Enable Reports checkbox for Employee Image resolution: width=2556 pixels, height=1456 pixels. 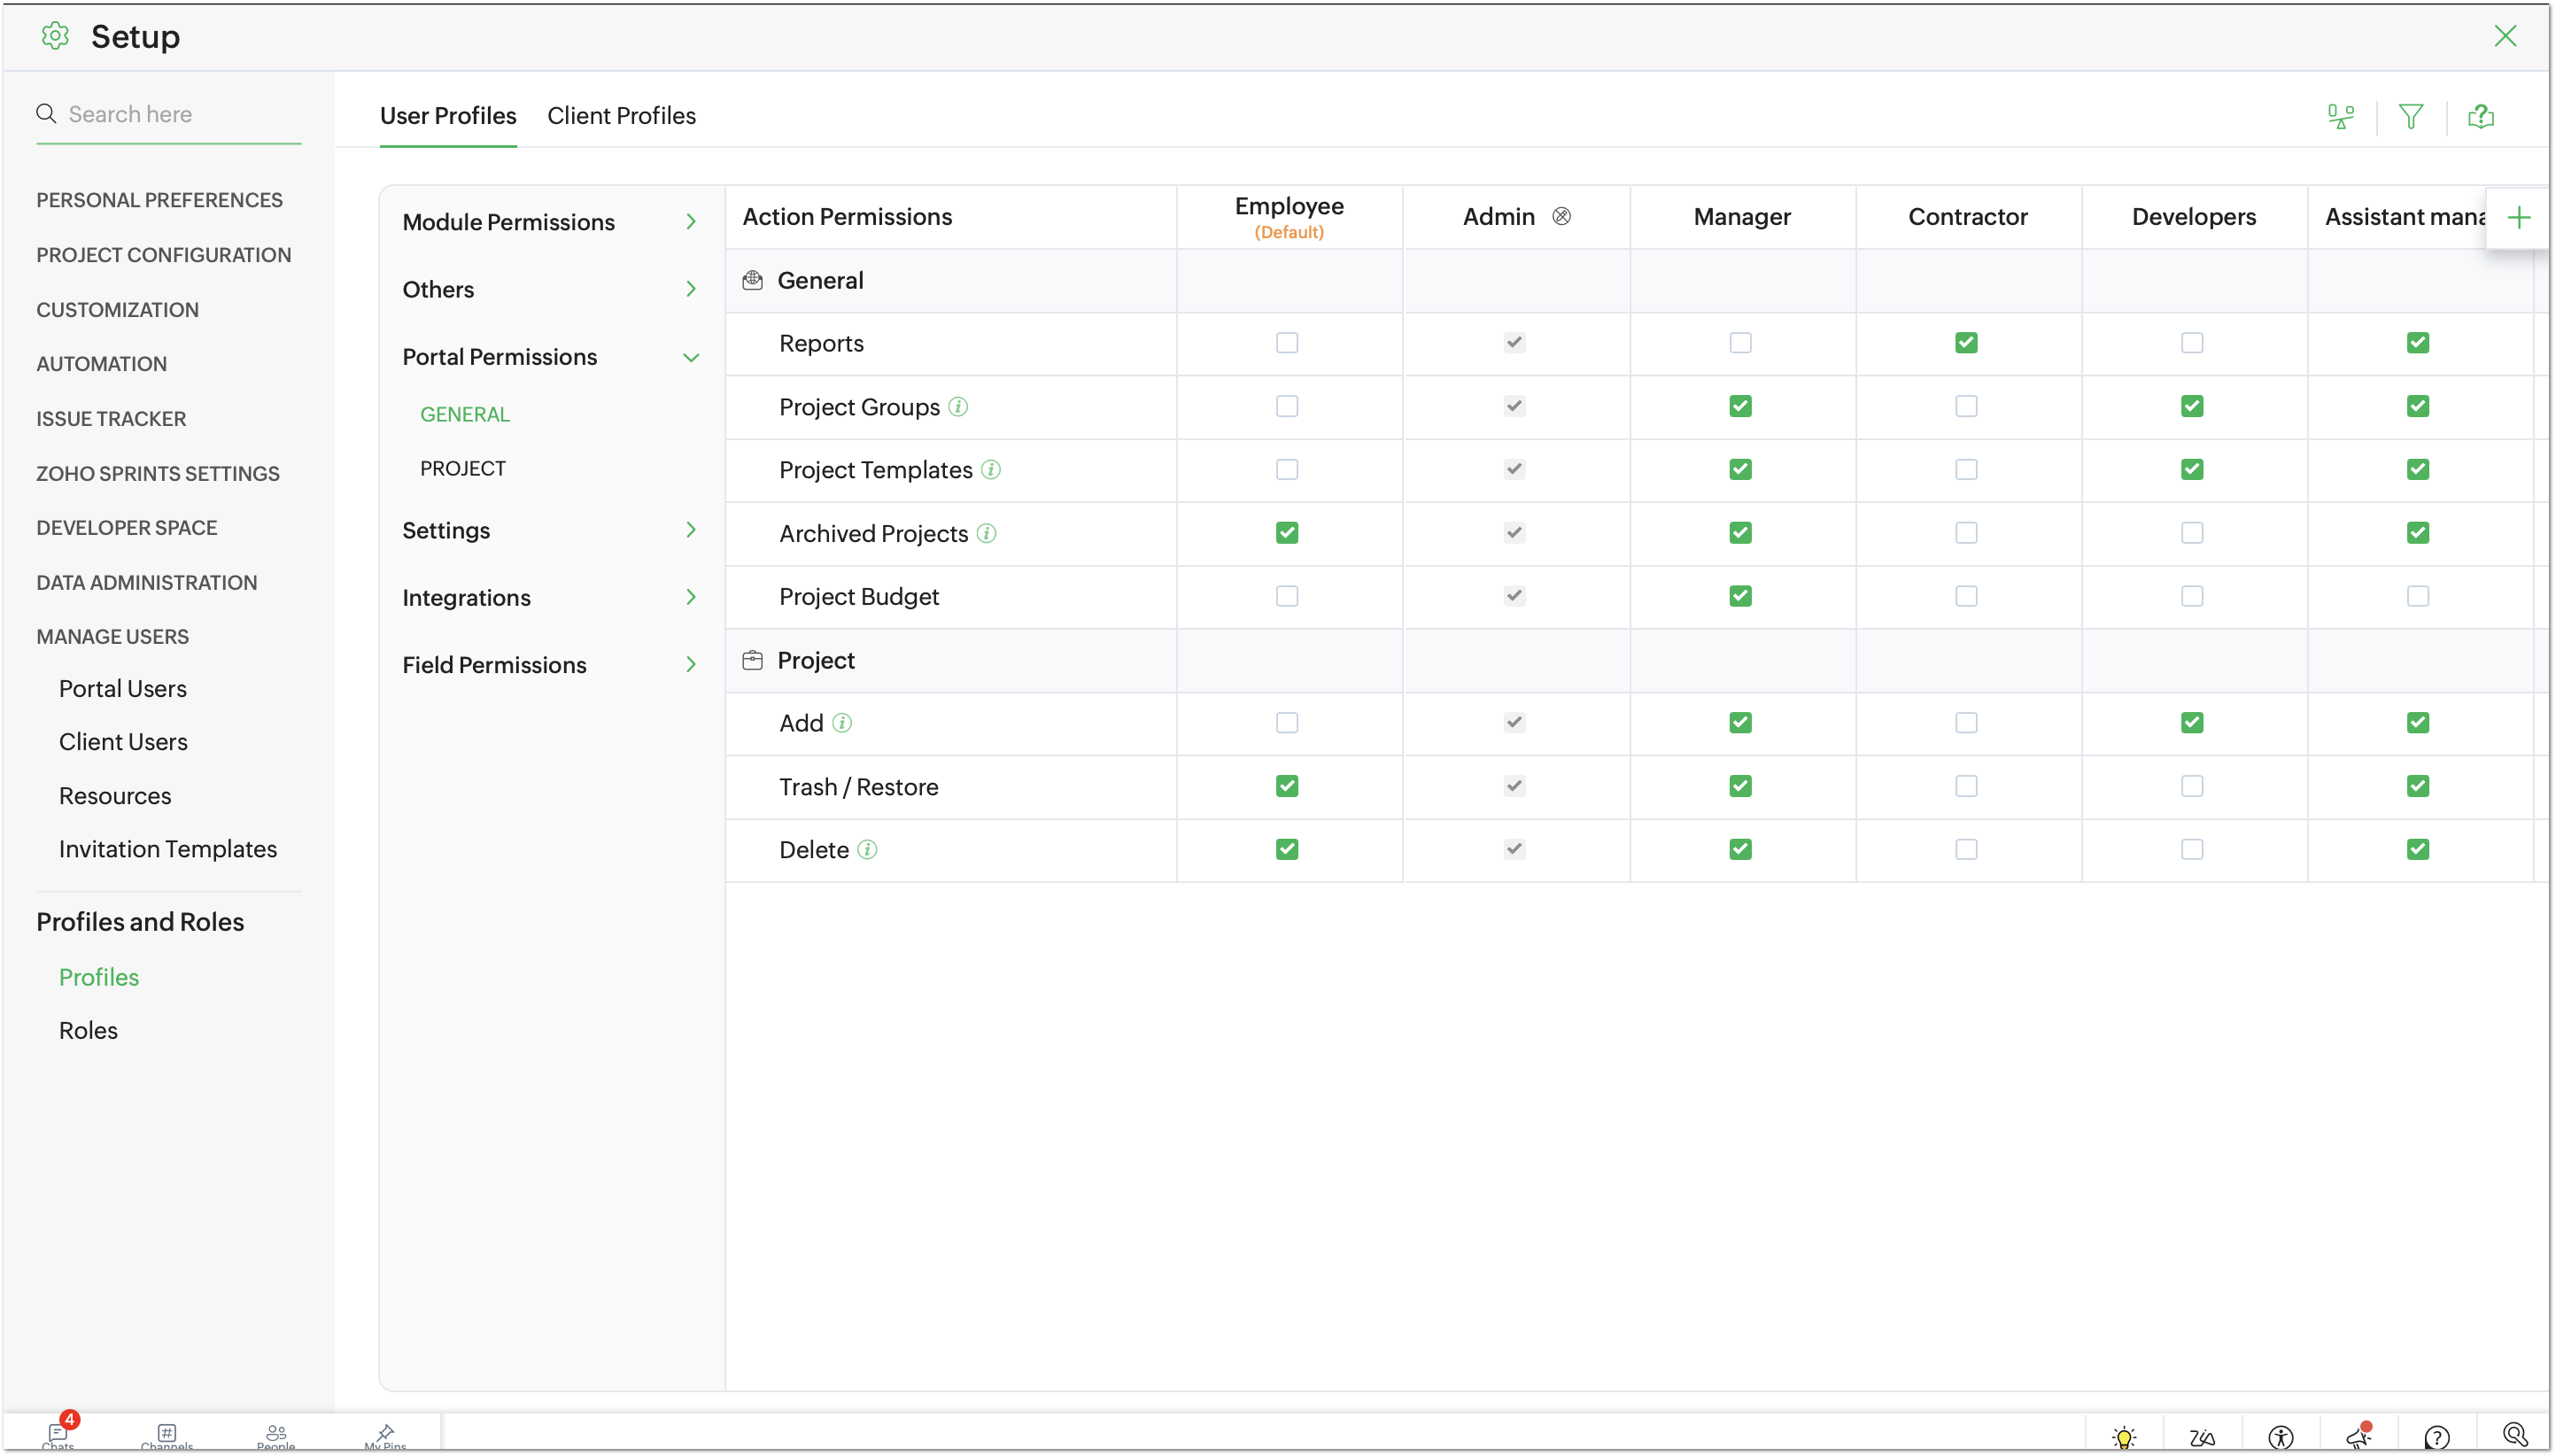[1287, 343]
